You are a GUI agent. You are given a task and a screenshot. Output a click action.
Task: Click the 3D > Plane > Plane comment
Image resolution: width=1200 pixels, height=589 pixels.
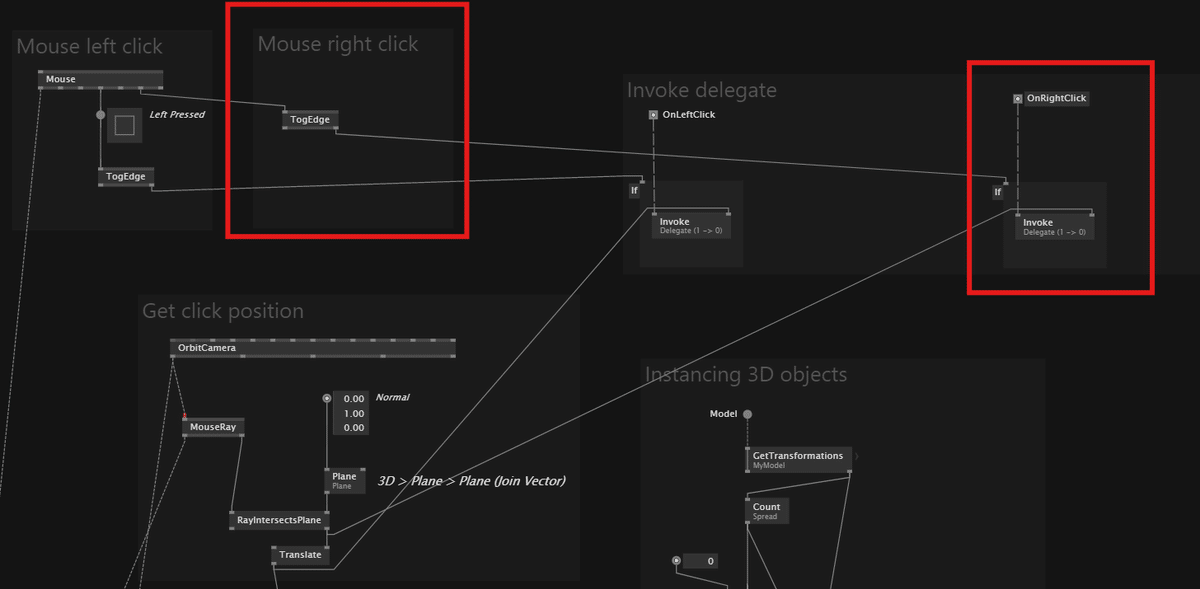coord(471,481)
